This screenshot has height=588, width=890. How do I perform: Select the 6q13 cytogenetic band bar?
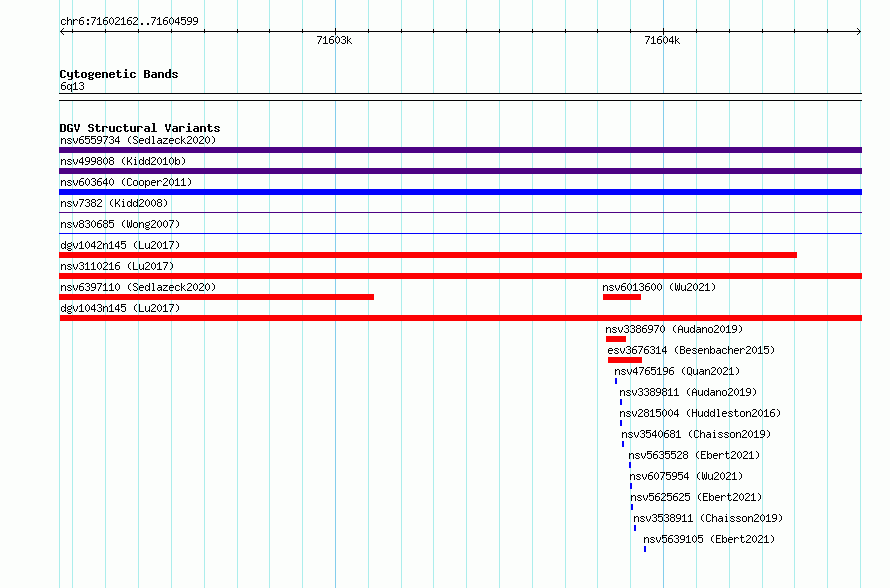click(x=460, y=97)
